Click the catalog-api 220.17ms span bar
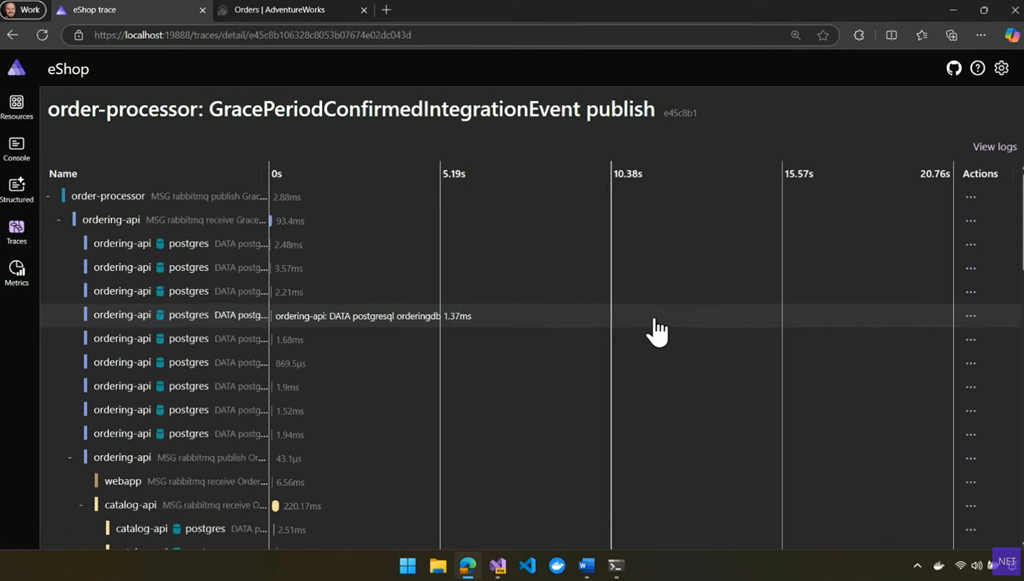 [275, 506]
